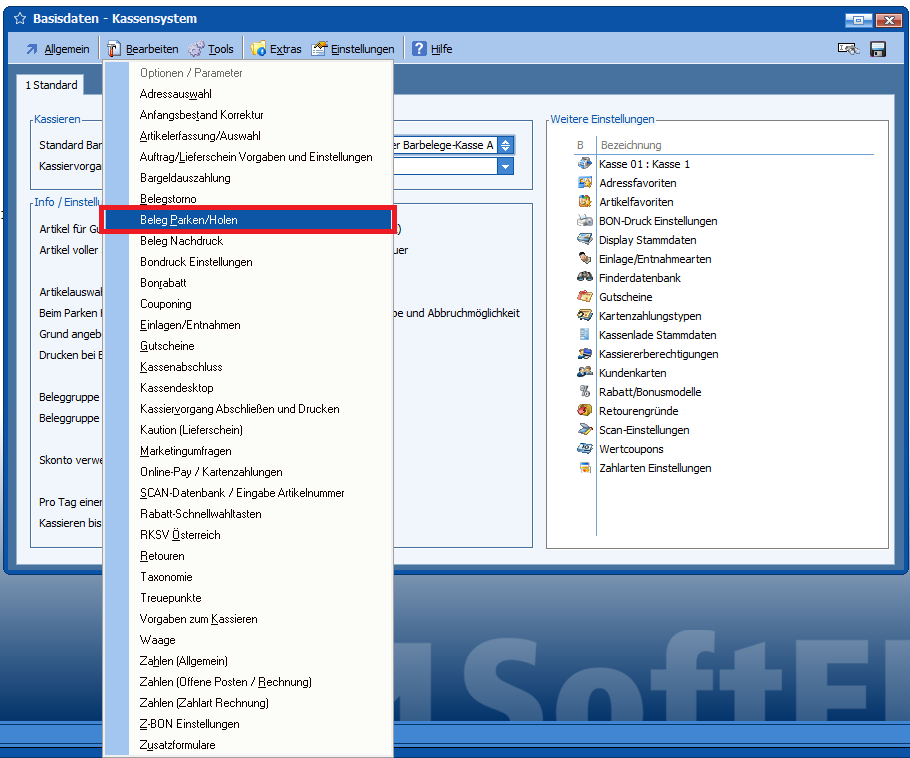
Task: Click the printer icon for BON-Druck Einstellungen
Action: tap(585, 220)
